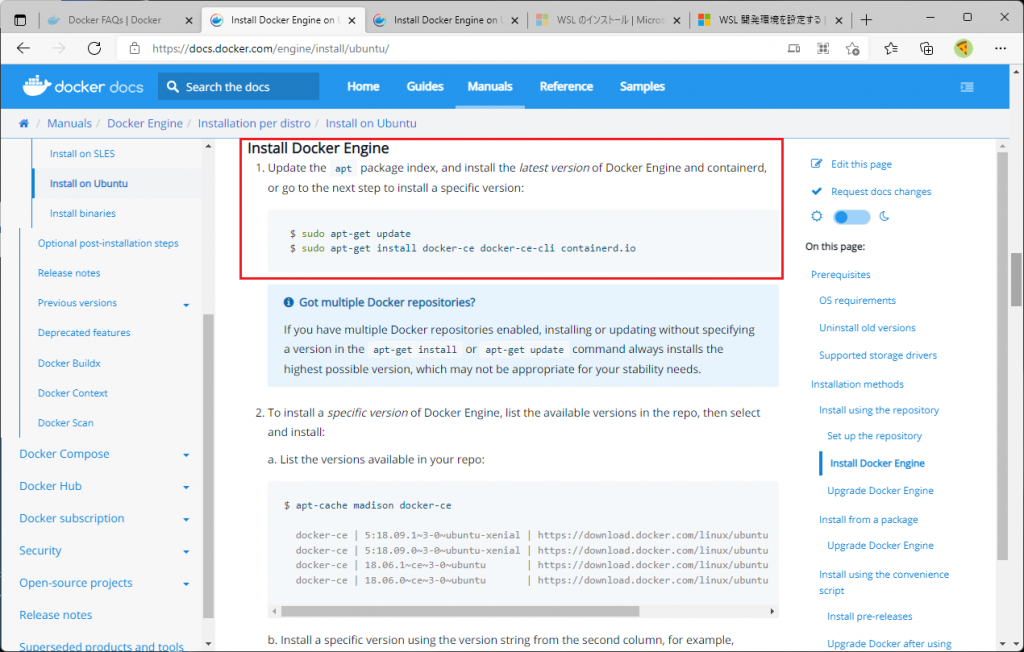Screen dimensions: 1024x652
Task: Close the WSL のインストール tab
Action: click(677, 20)
